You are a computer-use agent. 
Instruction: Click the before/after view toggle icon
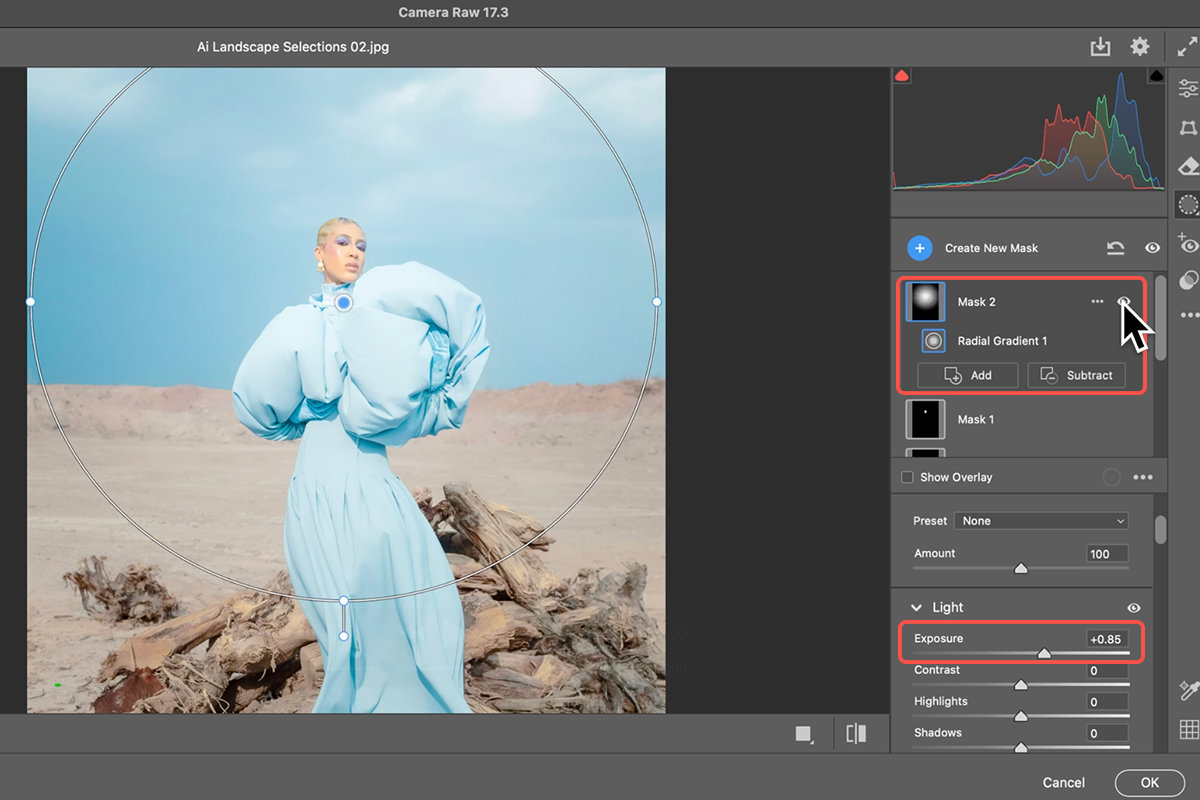(856, 734)
